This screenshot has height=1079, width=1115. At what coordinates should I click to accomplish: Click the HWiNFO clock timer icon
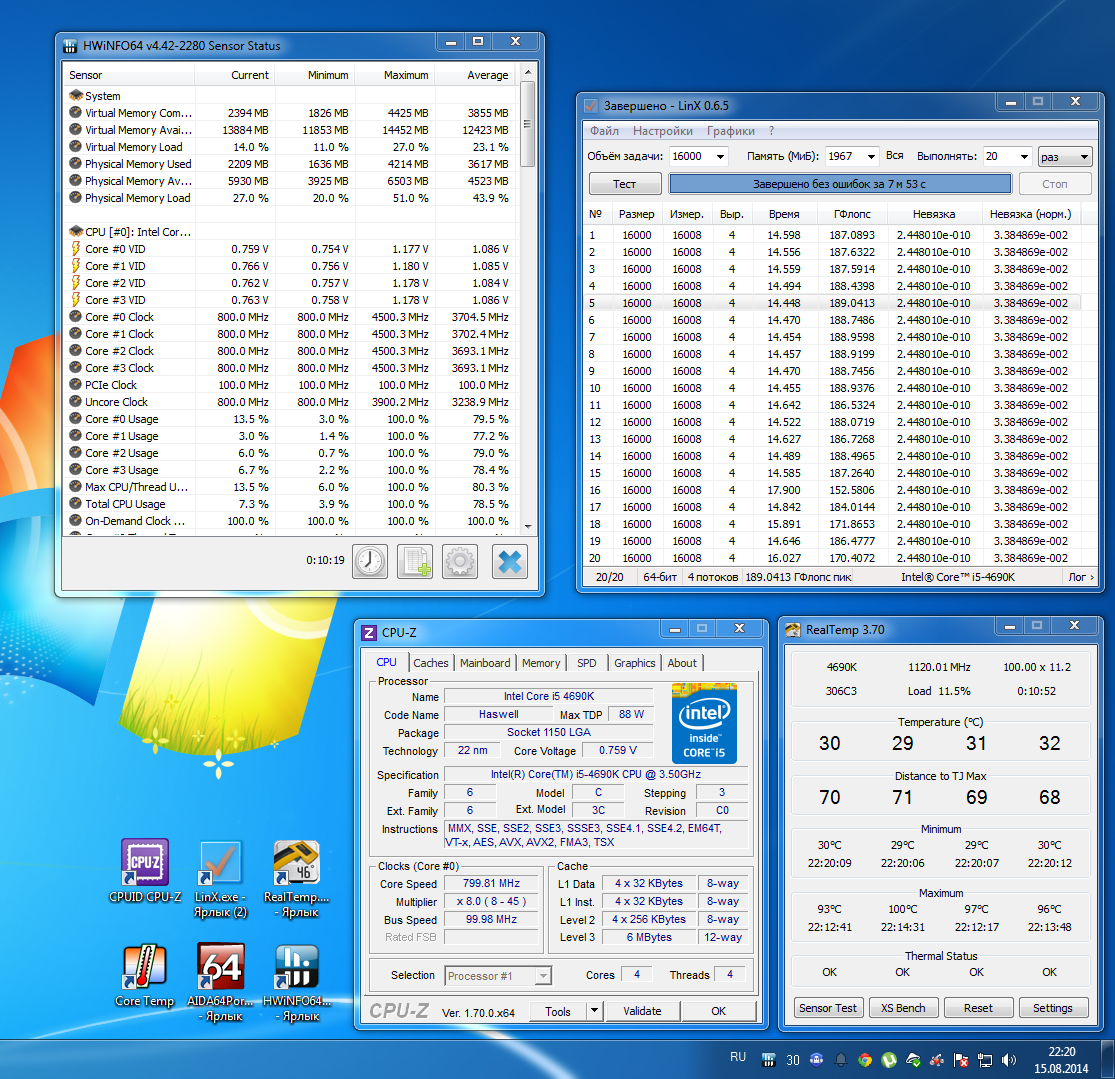(x=370, y=561)
